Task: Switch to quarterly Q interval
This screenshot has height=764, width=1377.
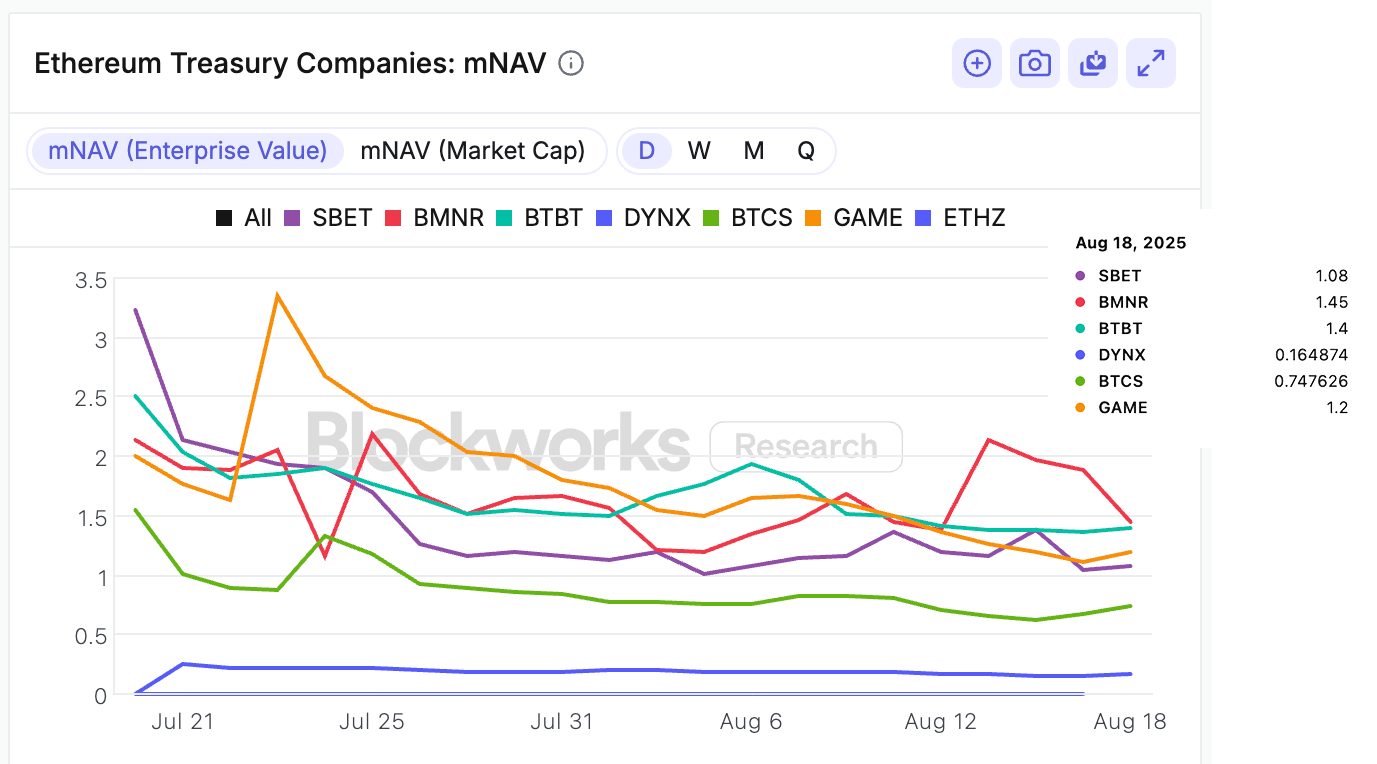Action: pos(806,151)
